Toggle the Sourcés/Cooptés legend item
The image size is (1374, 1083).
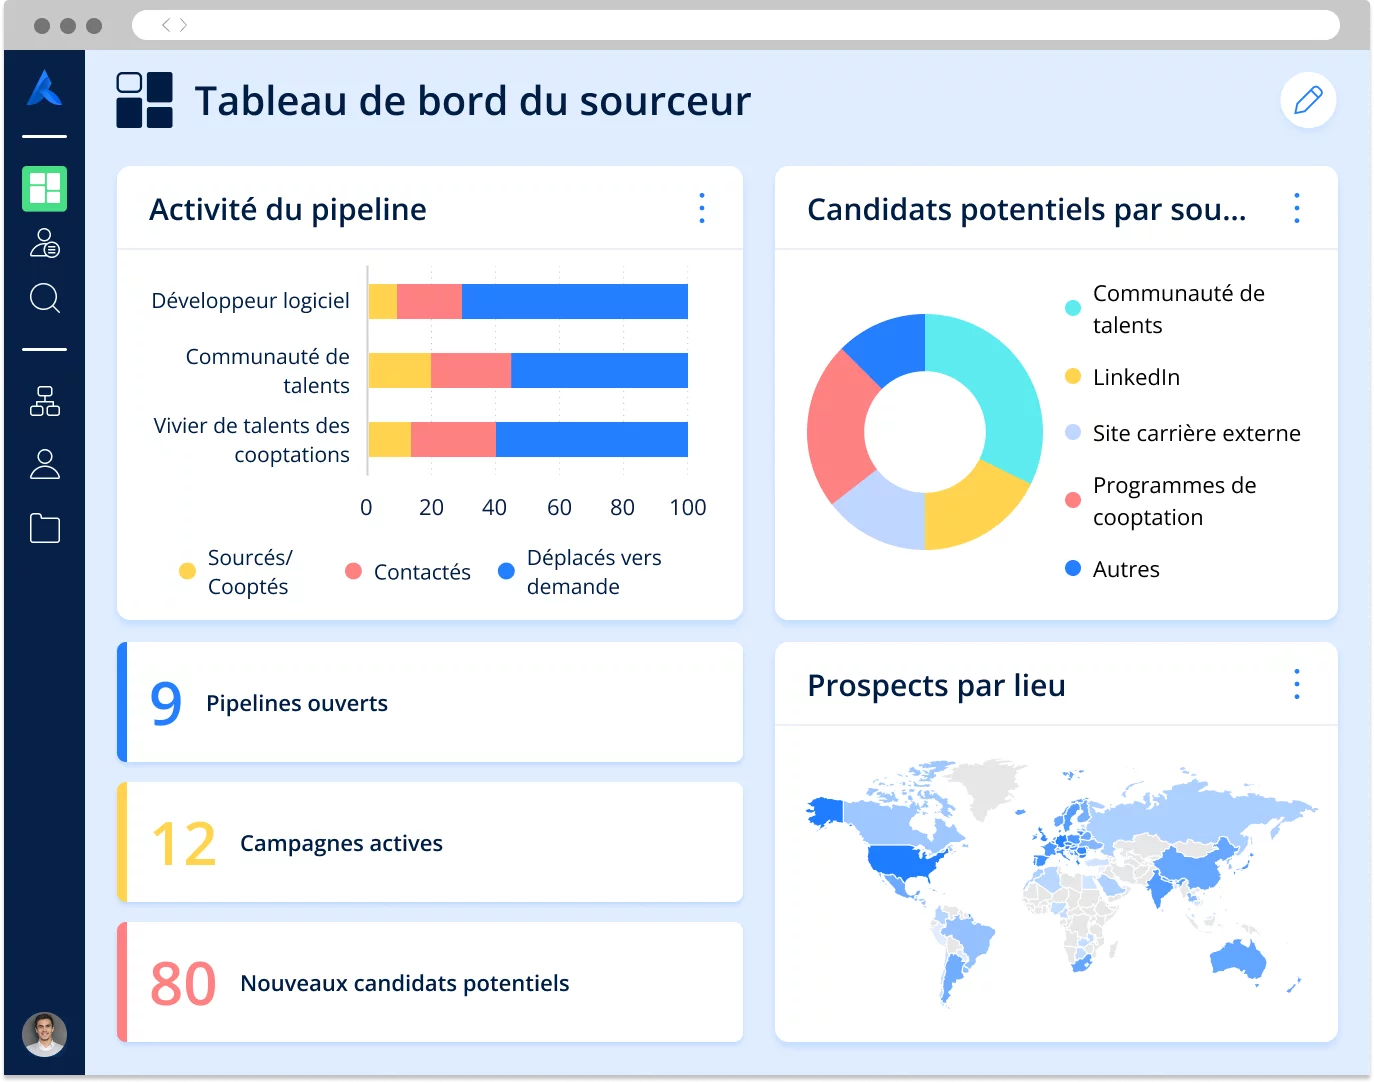pos(235,571)
